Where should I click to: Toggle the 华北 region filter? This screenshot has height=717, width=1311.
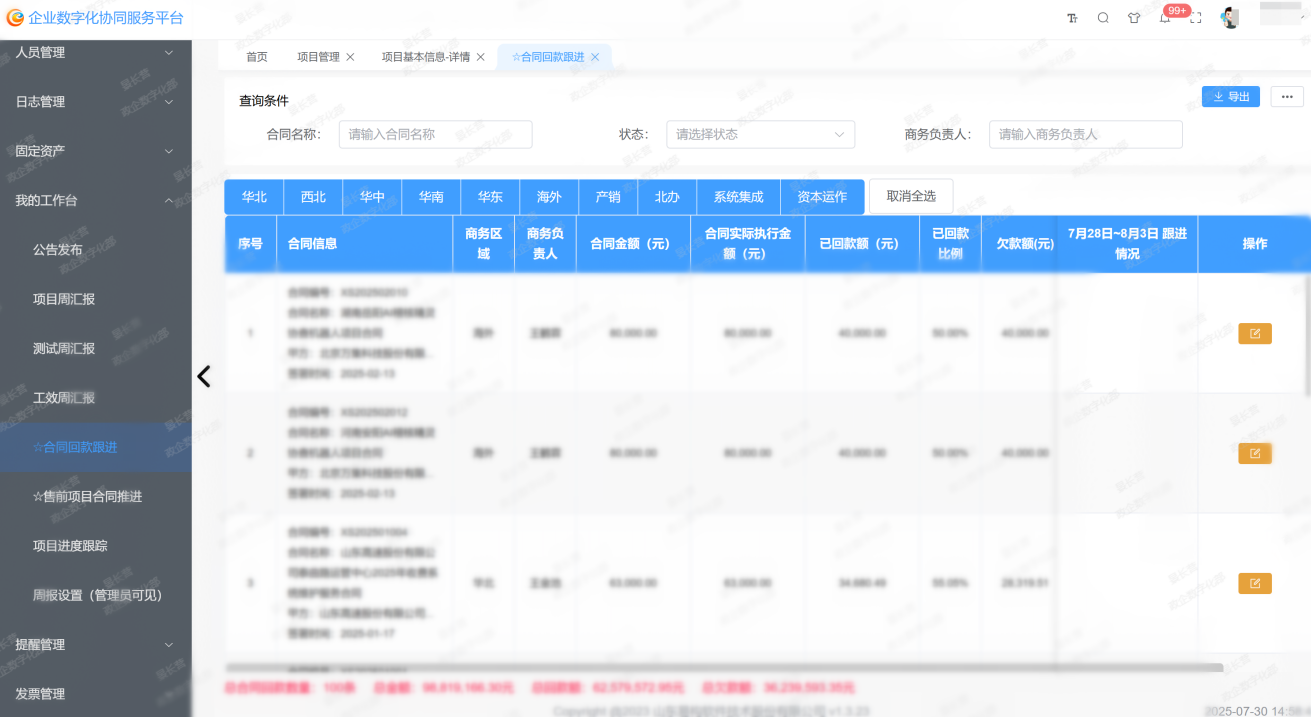(254, 197)
